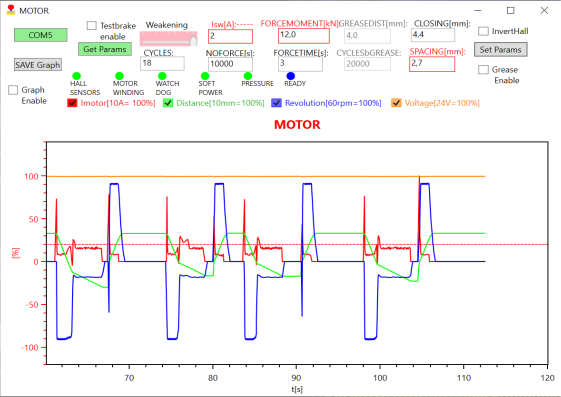Click the FORCETIME[s] input field
Image resolution: width=561 pixels, height=397 pixels.
300,64
